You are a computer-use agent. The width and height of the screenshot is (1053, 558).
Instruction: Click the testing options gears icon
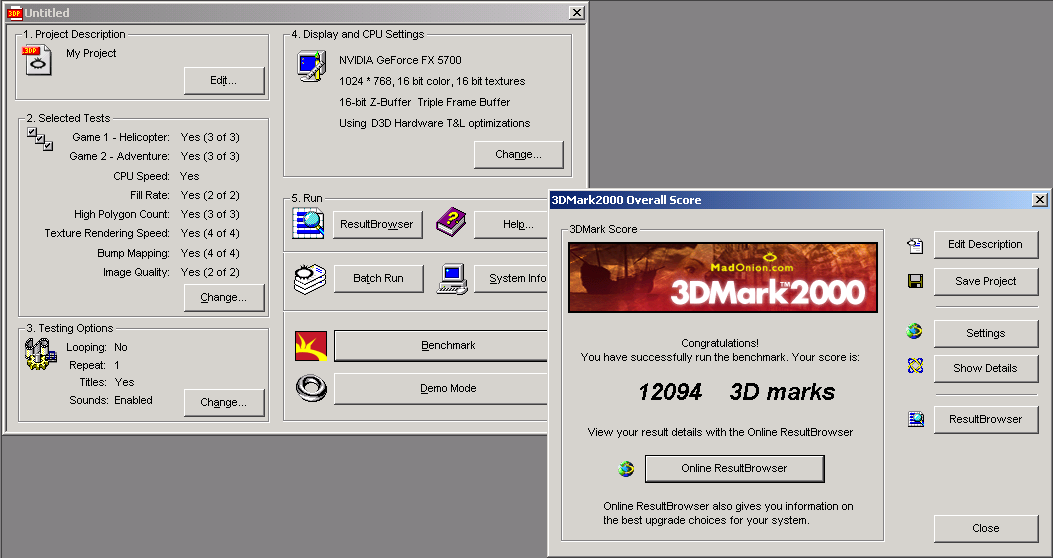pyautogui.click(x=41, y=354)
